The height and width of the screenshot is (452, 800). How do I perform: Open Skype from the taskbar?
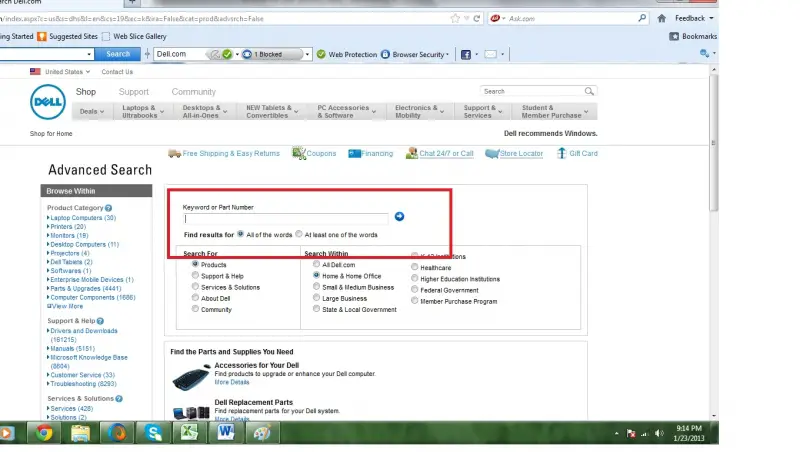coord(153,433)
